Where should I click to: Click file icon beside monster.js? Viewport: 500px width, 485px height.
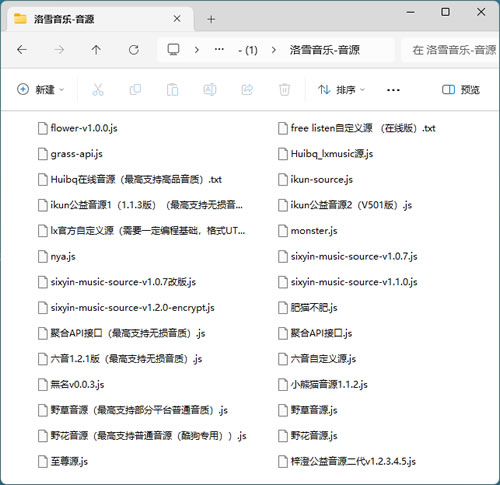(283, 231)
